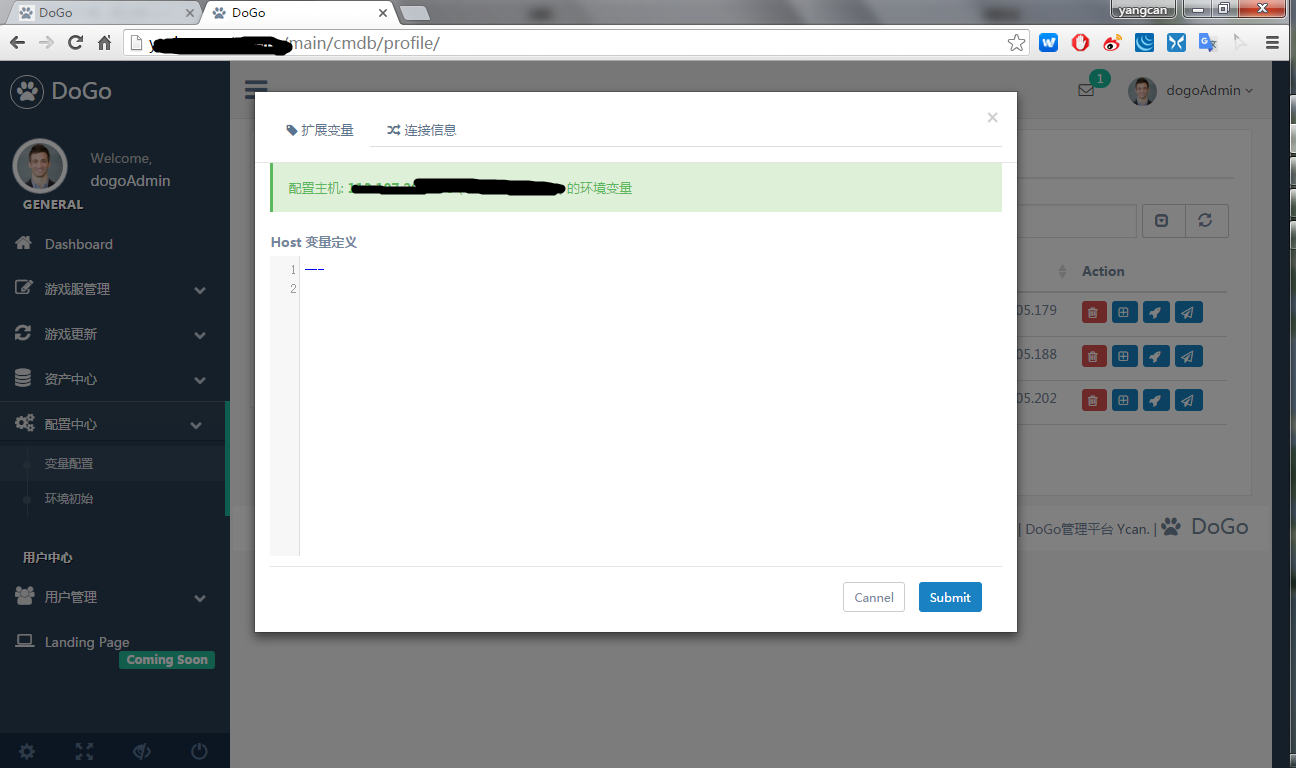Click the fullscreen icon at sidebar bottom

[x=85, y=751]
